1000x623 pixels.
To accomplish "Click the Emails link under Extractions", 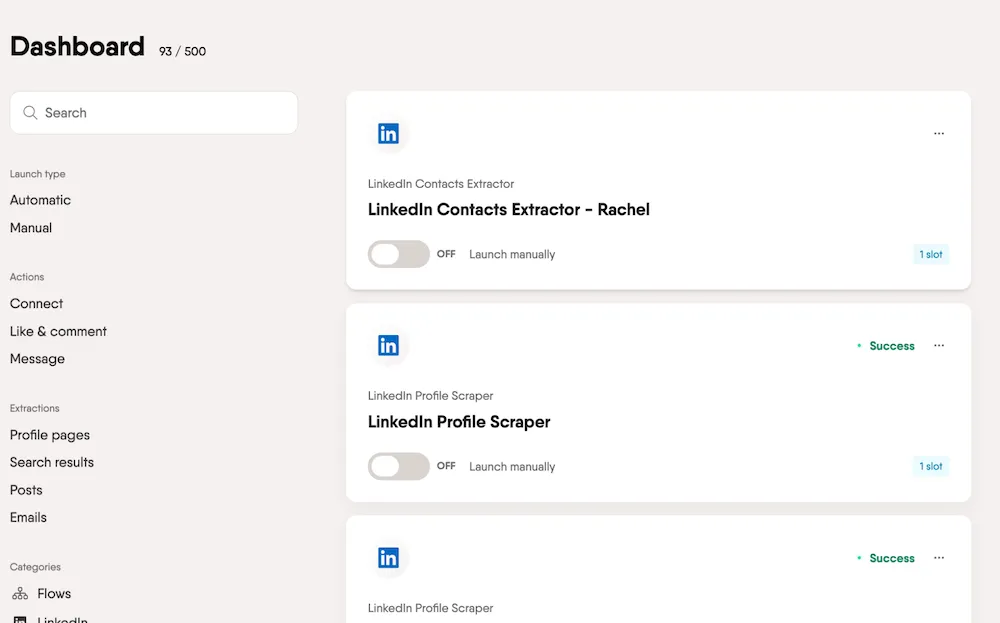I will tap(28, 517).
